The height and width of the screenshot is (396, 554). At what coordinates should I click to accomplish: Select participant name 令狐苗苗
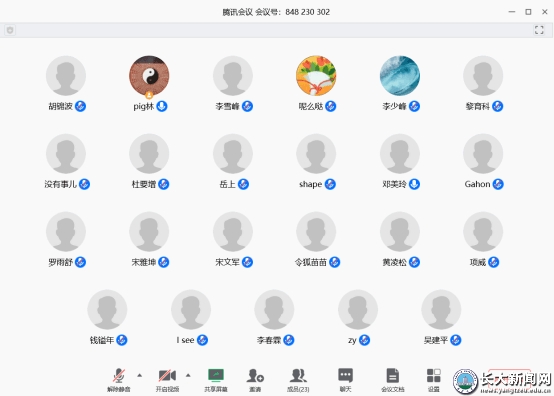pyautogui.click(x=311, y=262)
